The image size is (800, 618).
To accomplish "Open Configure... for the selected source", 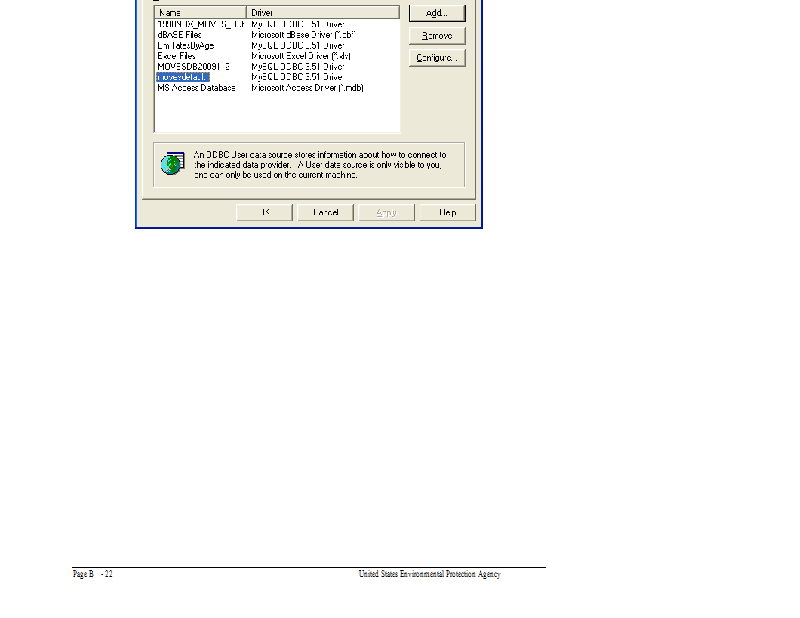I will [437, 58].
